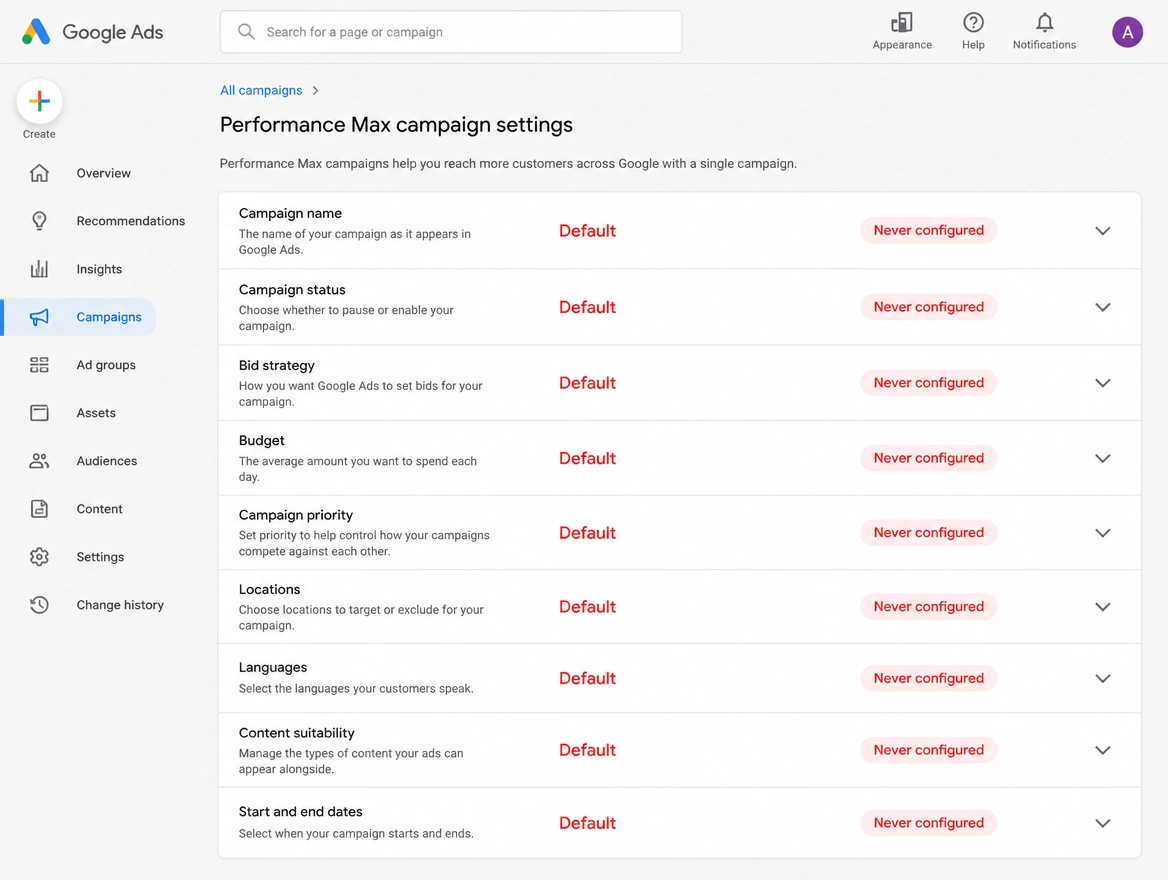Screen dimensions: 1168x880
Task: Click the Performance Max campaign settings heading
Action: click(396, 124)
